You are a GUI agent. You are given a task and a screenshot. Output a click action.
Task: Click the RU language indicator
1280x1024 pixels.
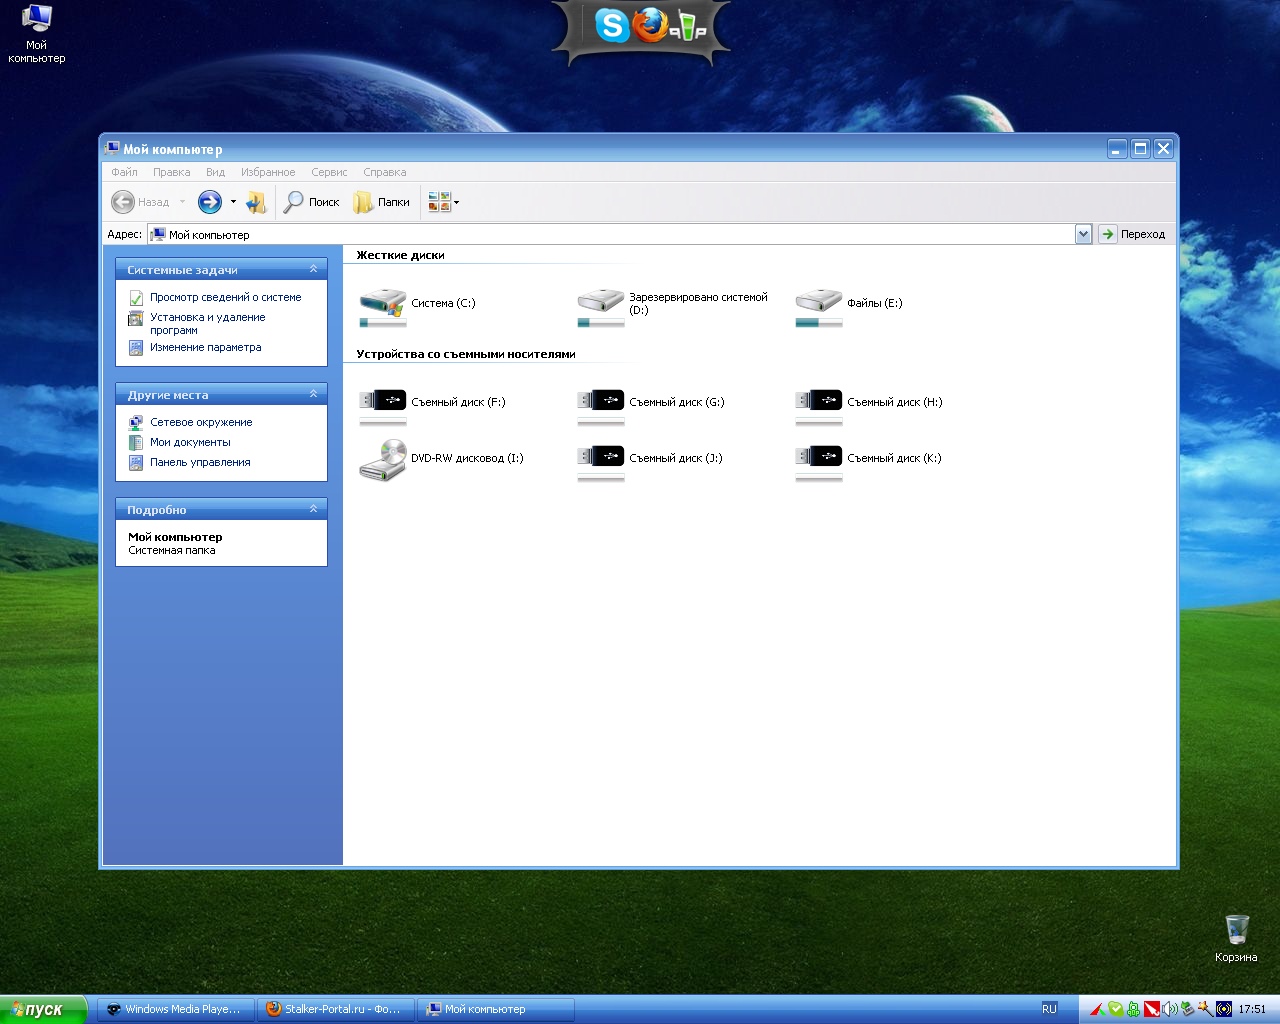pyautogui.click(x=1049, y=1009)
